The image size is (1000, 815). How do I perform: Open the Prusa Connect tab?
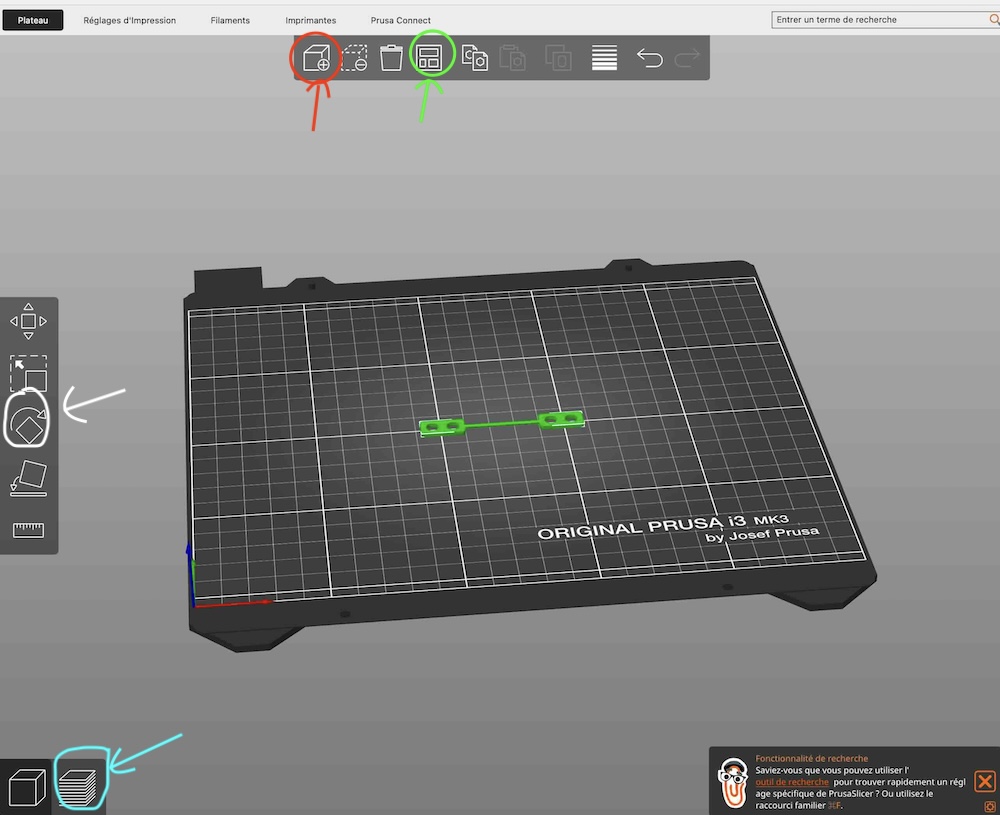[x=401, y=20]
